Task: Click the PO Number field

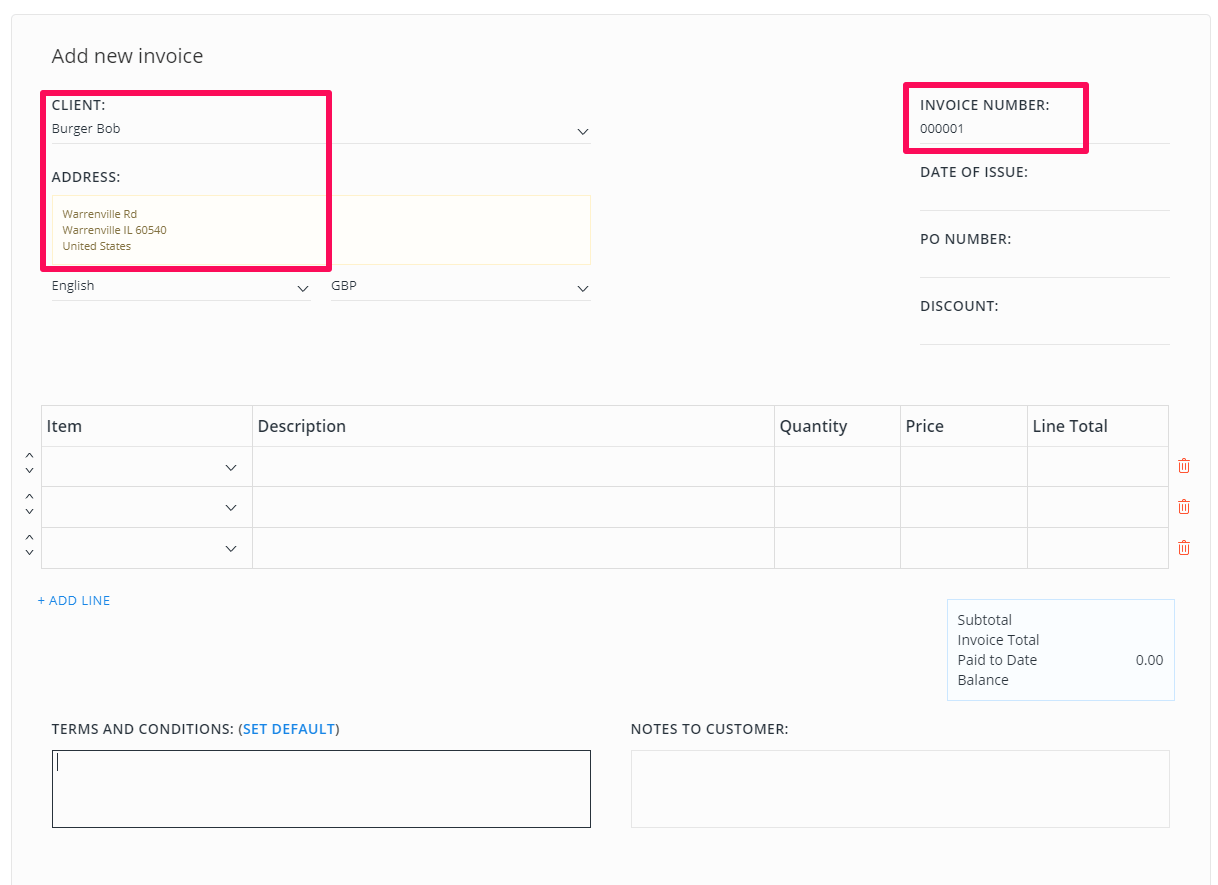Action: (x=1045, y=264)
